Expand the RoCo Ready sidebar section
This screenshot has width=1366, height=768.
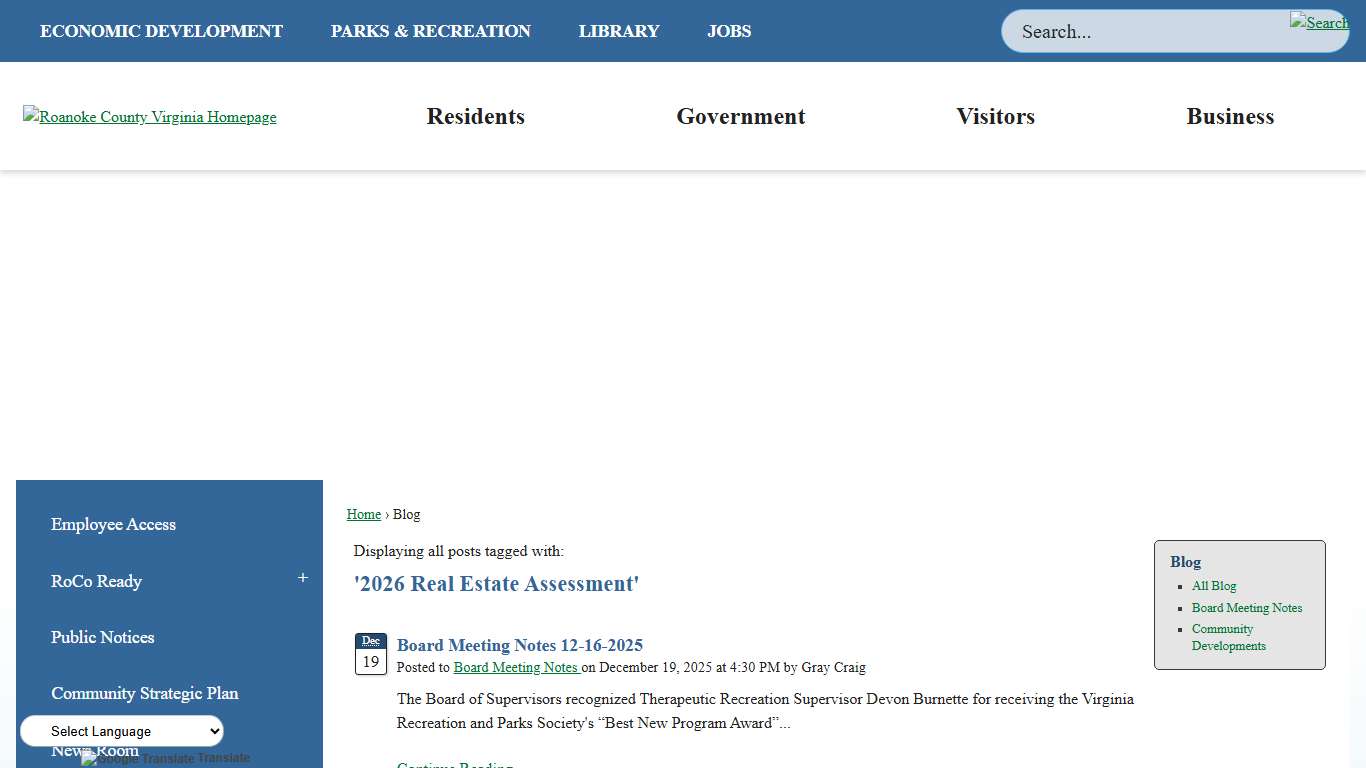click(302, 578)
